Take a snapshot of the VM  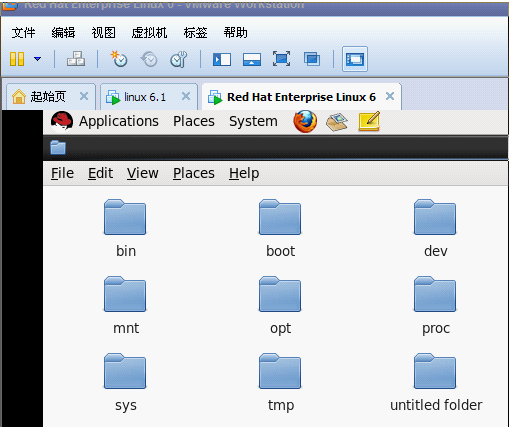click(119, 59)
